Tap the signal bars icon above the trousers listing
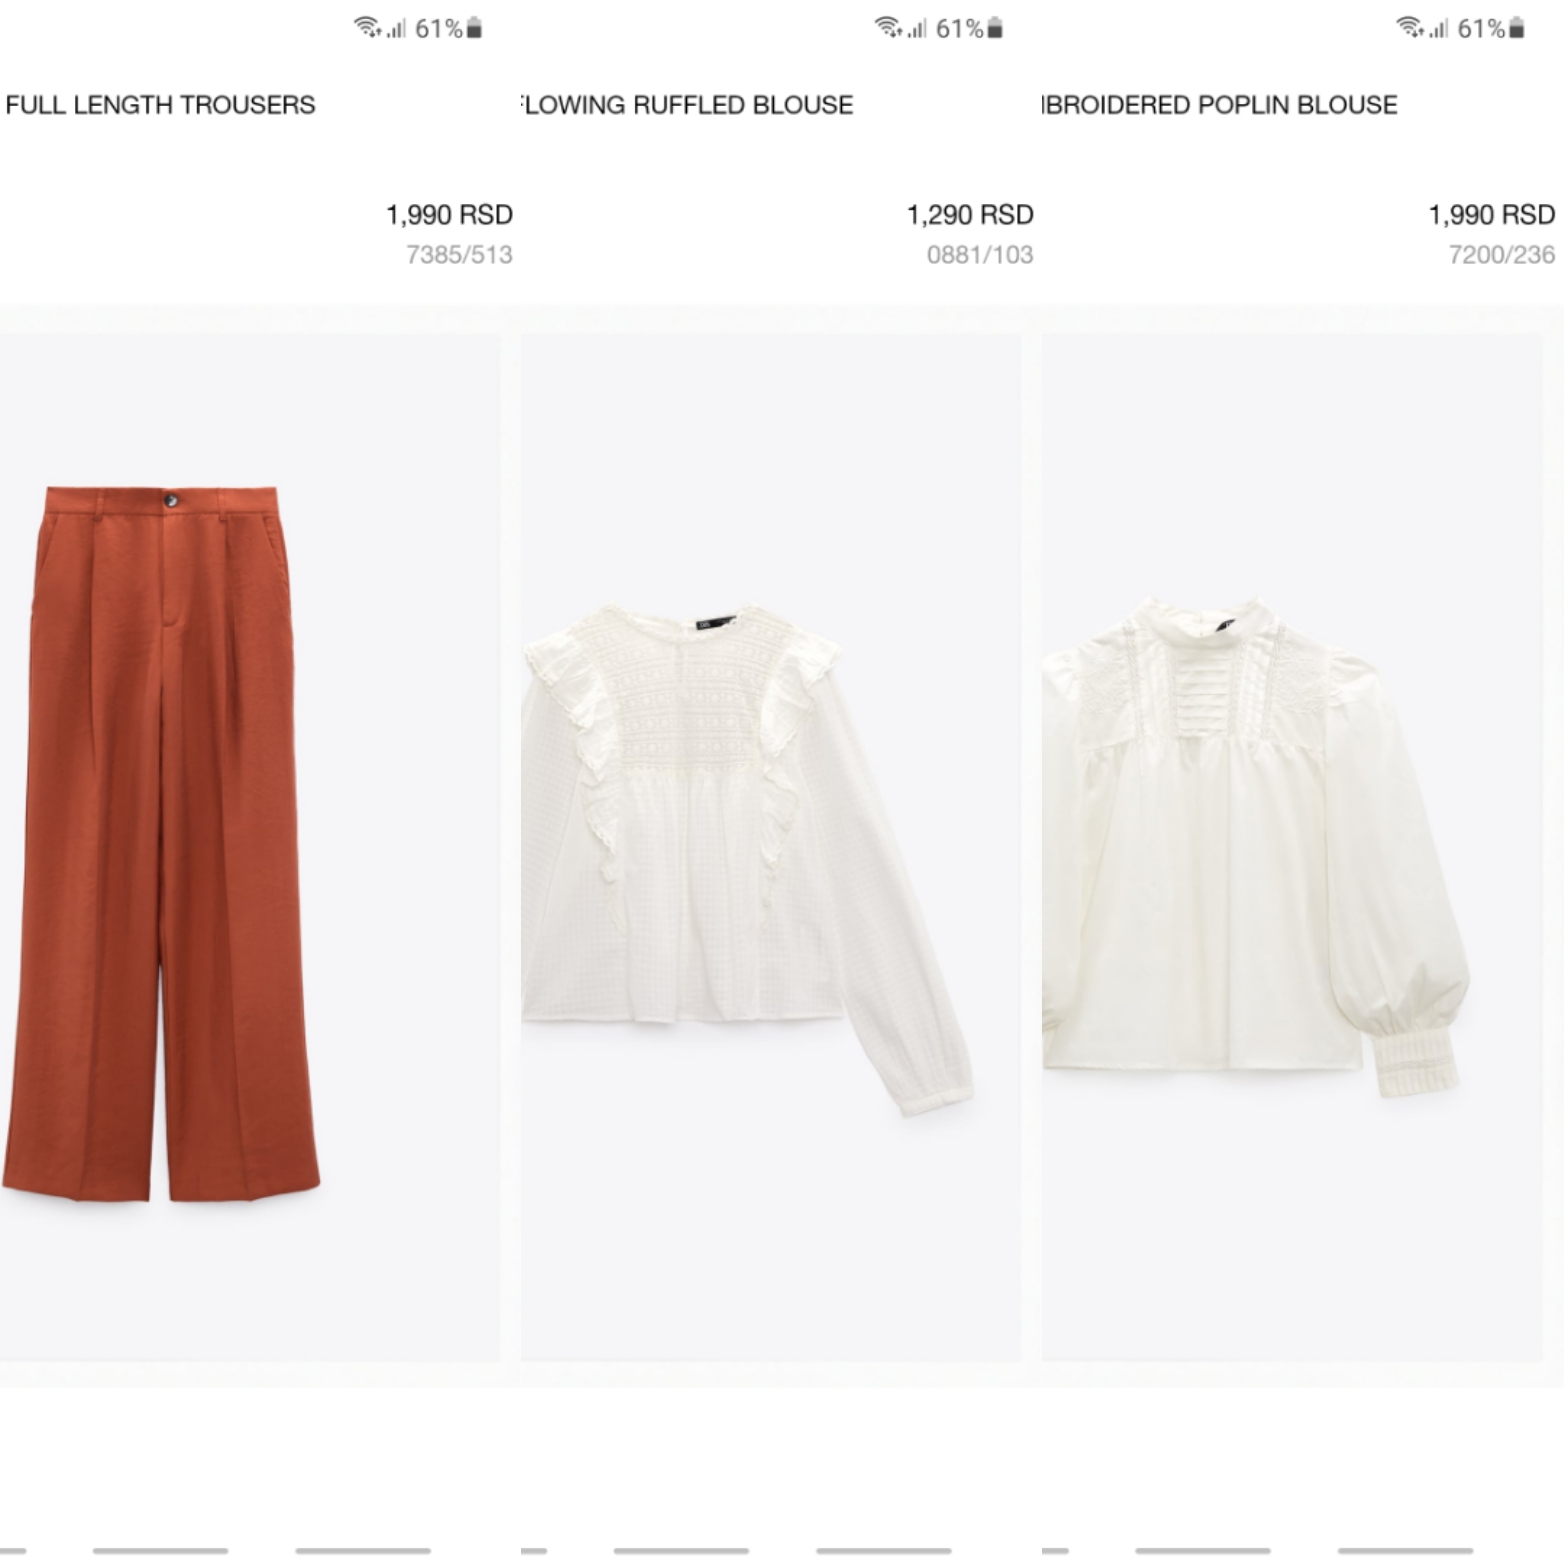Image resolution: width=1564 pixels, height=1564 pixels. (x=396, y=28)
